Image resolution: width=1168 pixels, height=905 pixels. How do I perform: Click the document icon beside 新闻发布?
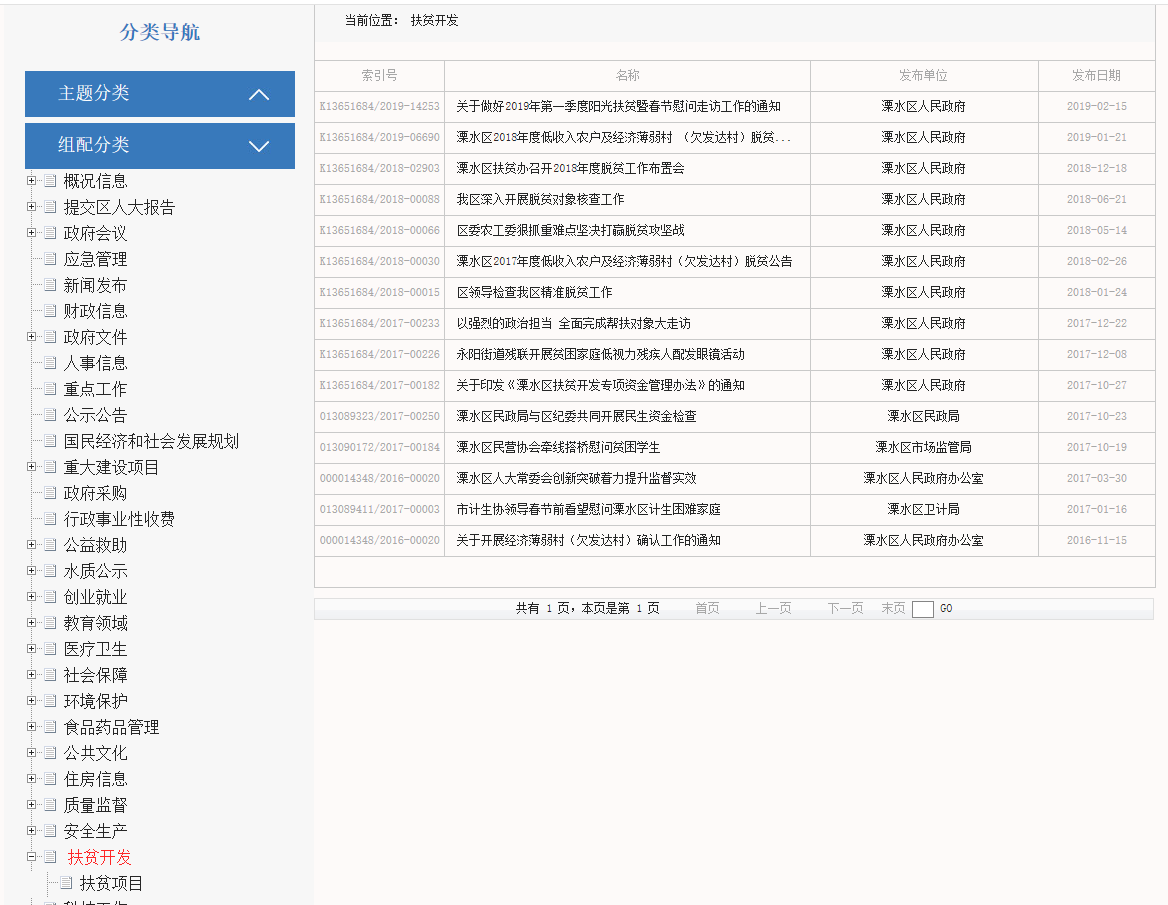pos(50,285)
